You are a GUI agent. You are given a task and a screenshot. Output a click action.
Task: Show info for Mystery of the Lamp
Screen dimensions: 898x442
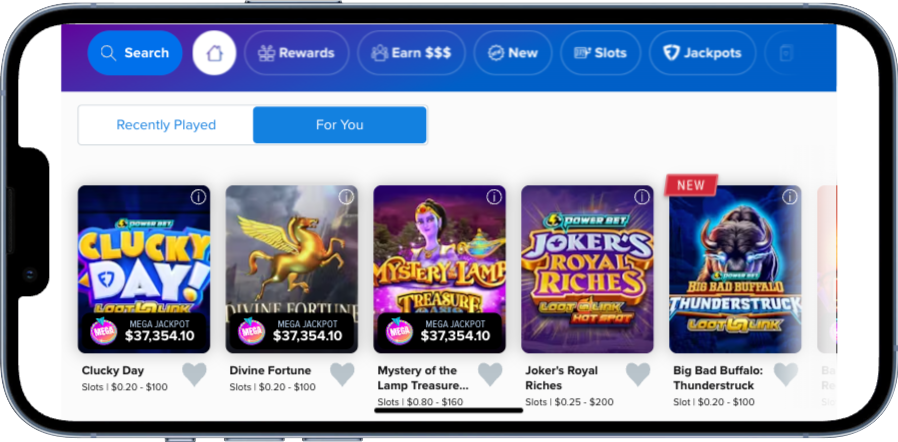[494, 197]
